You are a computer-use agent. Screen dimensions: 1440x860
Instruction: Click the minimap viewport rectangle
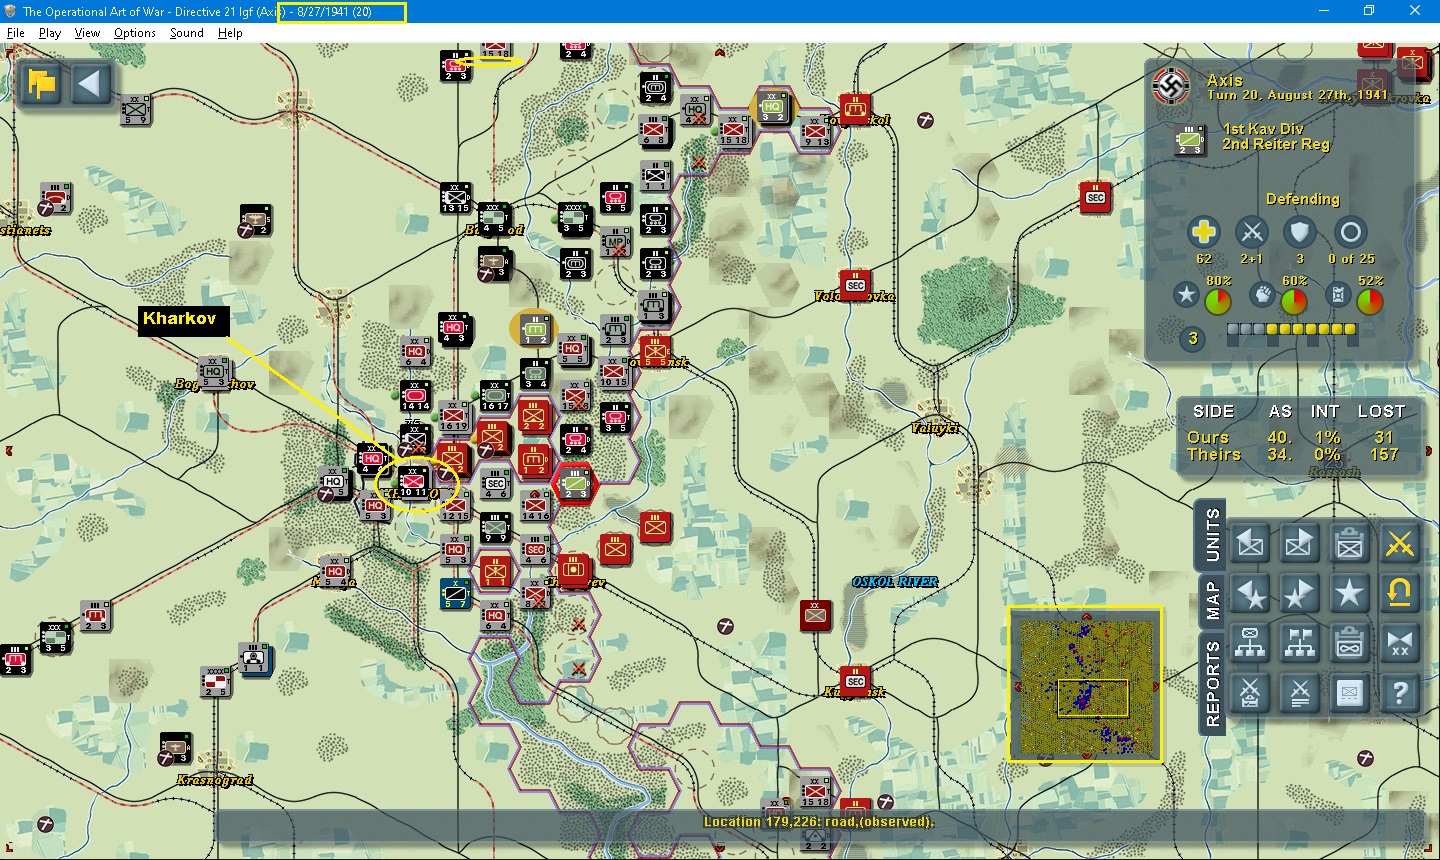(x=1093, y=696)
